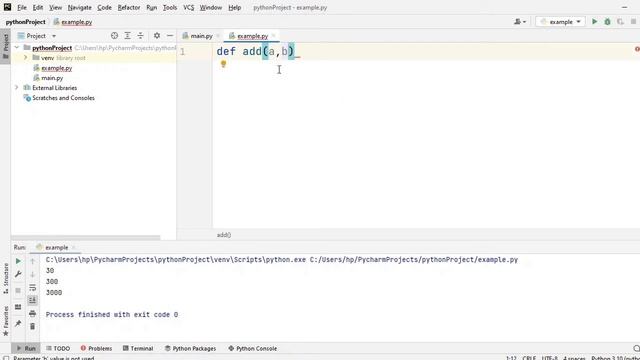Stop process button in Run panel
The height and width of the screenshot is (360, 640).
coord(18,291)
